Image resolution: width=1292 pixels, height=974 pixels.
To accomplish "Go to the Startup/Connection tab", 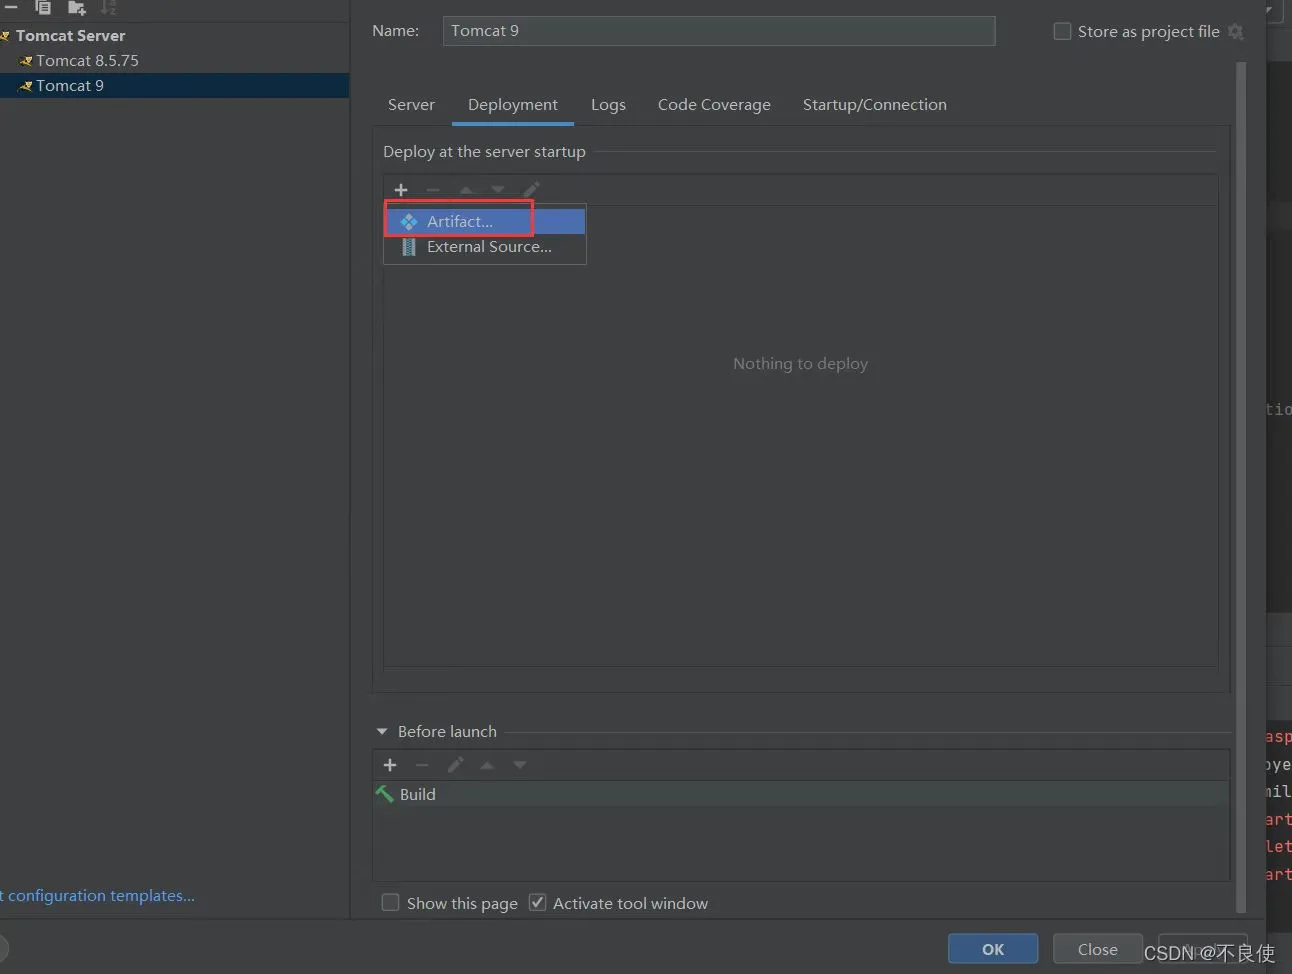I will tap(875, 105).
